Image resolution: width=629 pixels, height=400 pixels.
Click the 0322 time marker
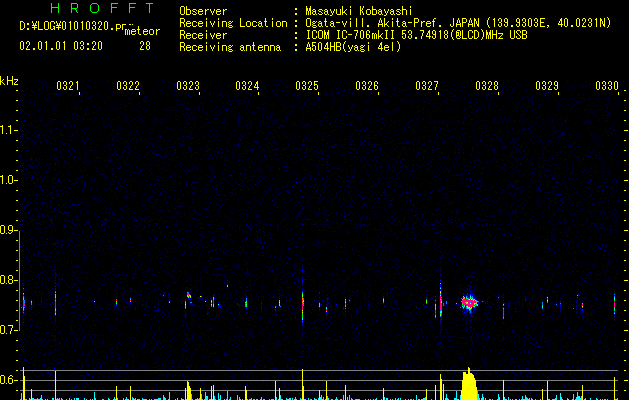(128, 86)
